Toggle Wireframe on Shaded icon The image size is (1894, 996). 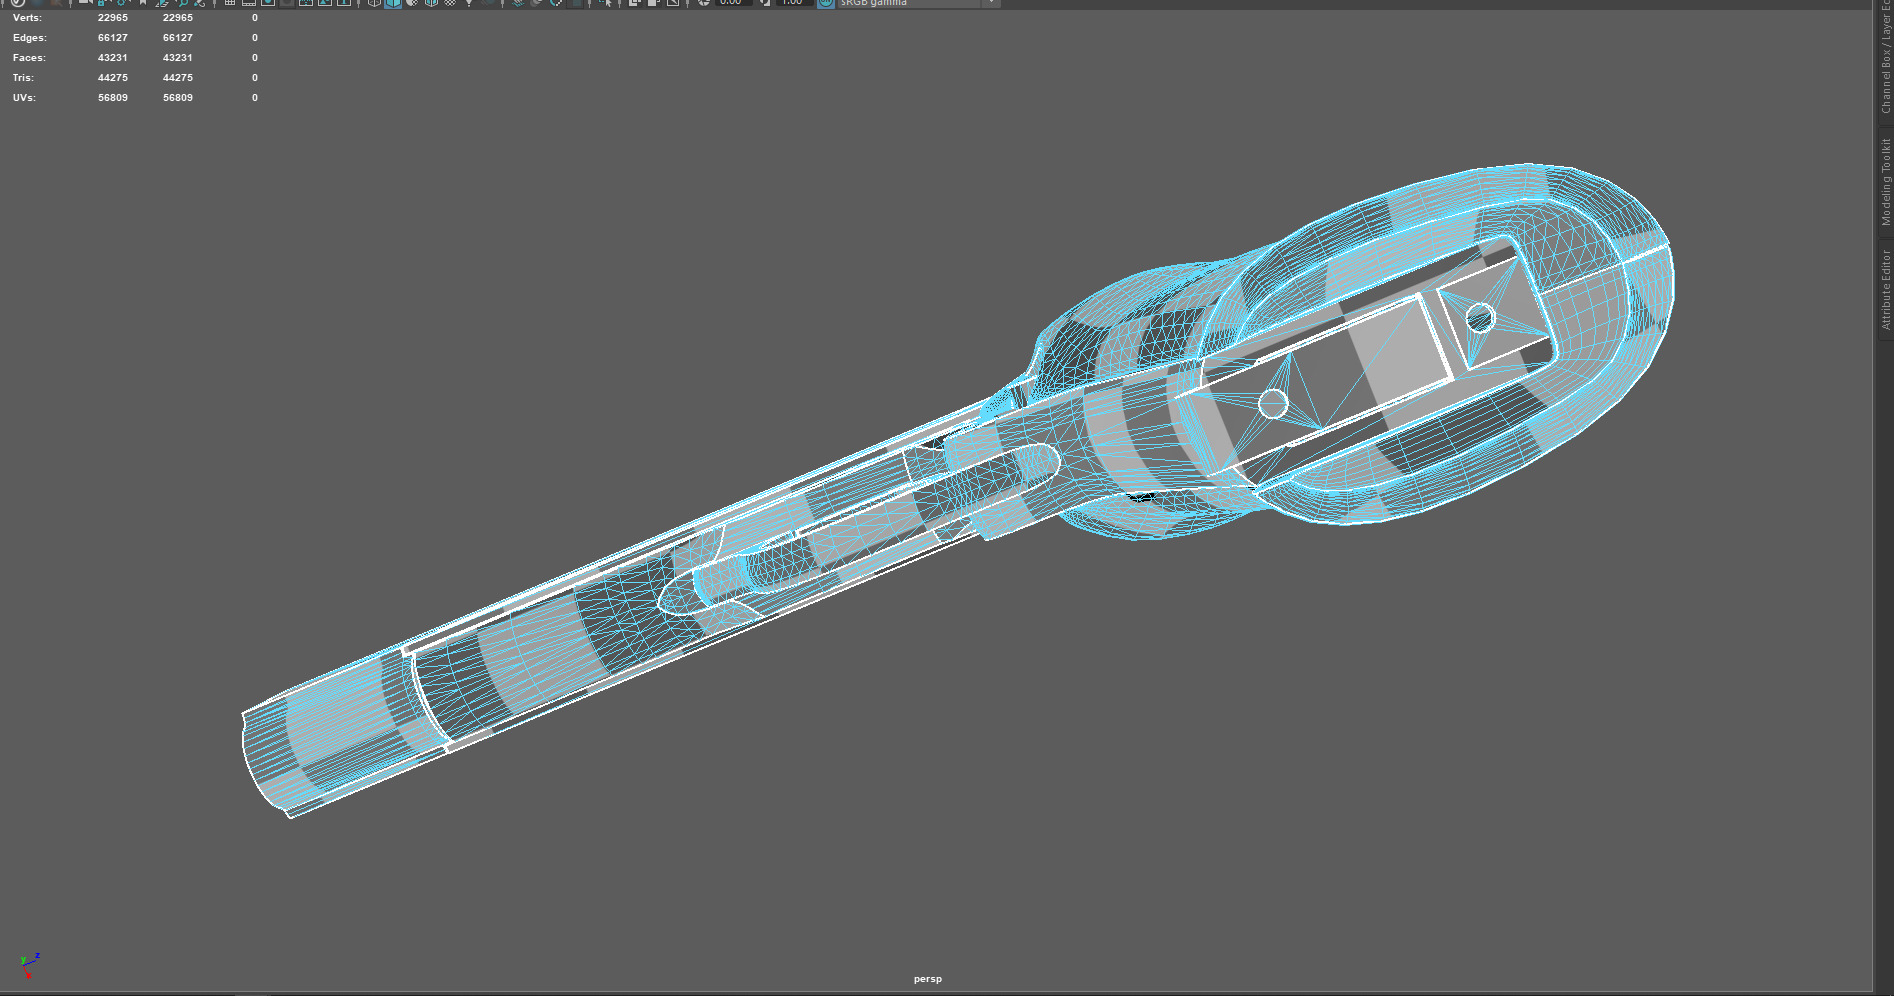(431, 3)
